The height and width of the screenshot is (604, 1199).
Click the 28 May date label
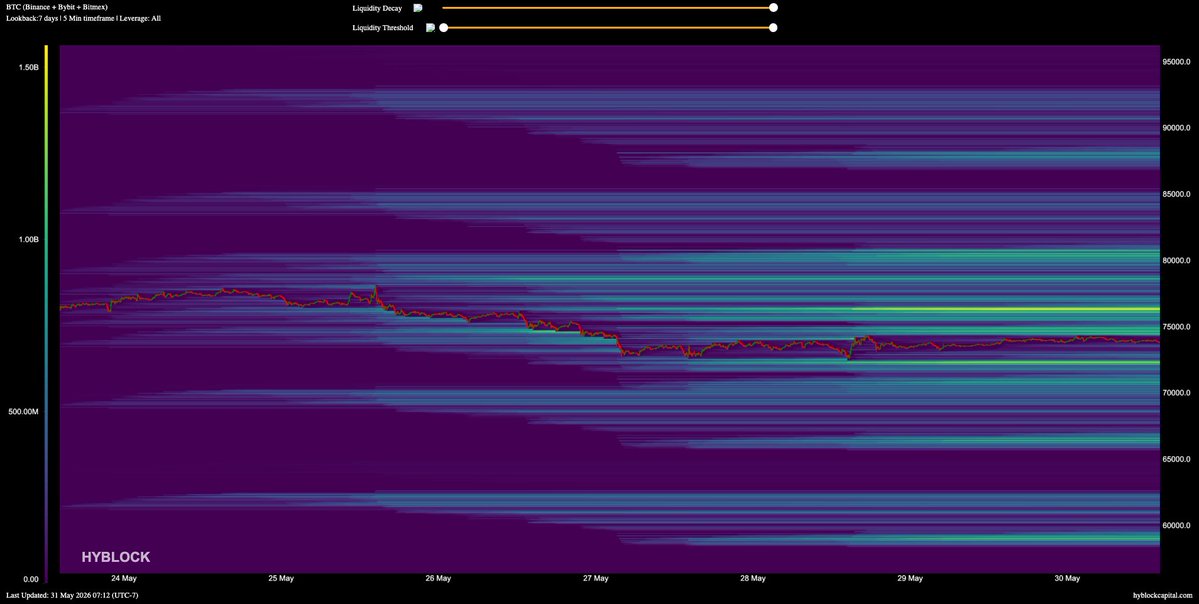pos(753,579)
